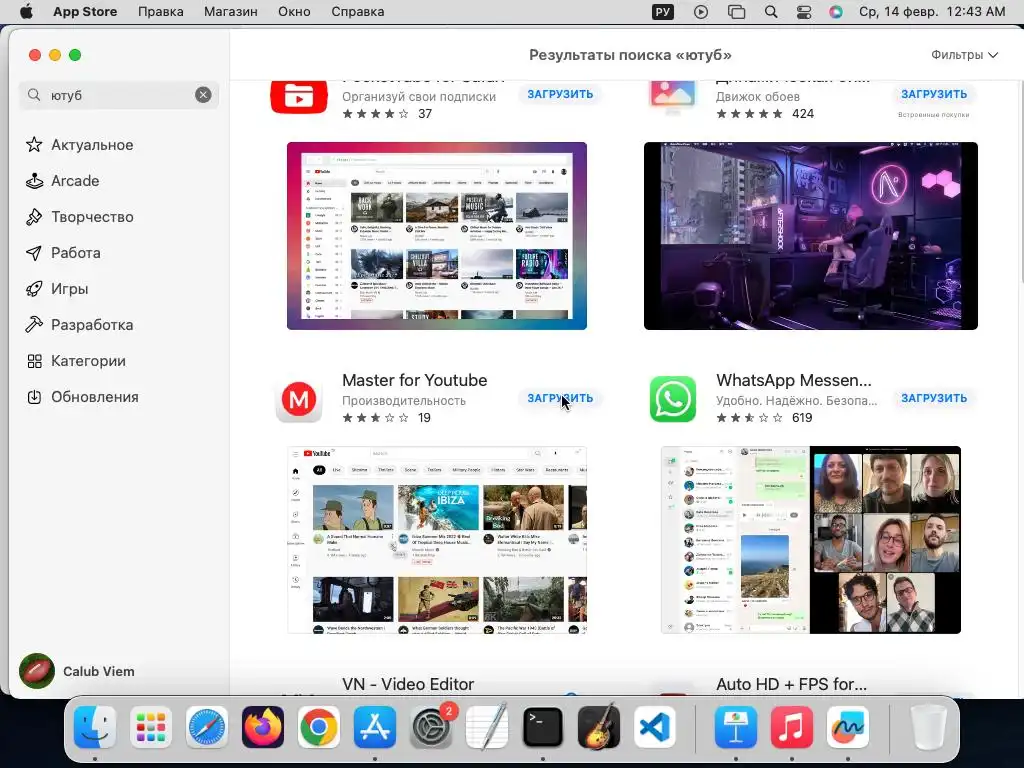Open Игры section with rocket icon
This screenshot has height=768, width=1024.
(x=56, y=289)
